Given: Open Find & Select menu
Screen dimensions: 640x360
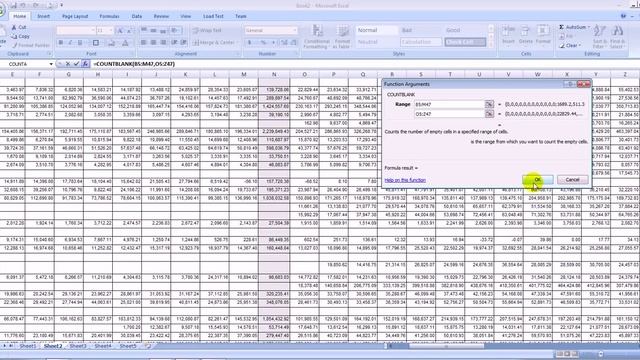Looking at the screenshot, I should (617, 37).
